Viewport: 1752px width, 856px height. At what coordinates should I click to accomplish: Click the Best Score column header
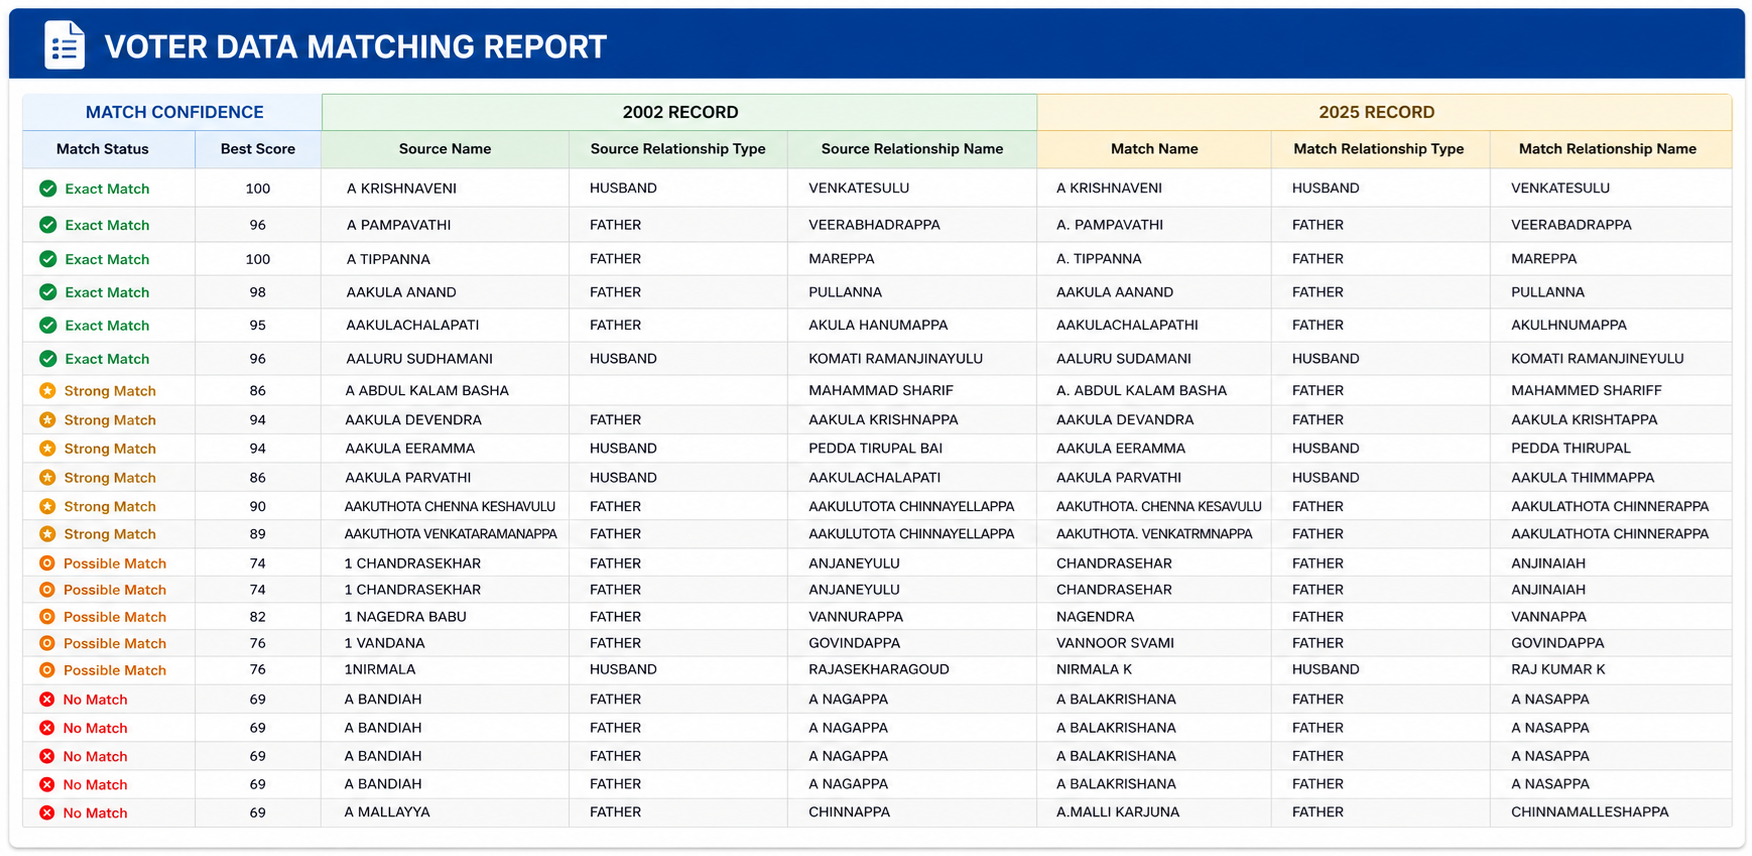point(258,149)
